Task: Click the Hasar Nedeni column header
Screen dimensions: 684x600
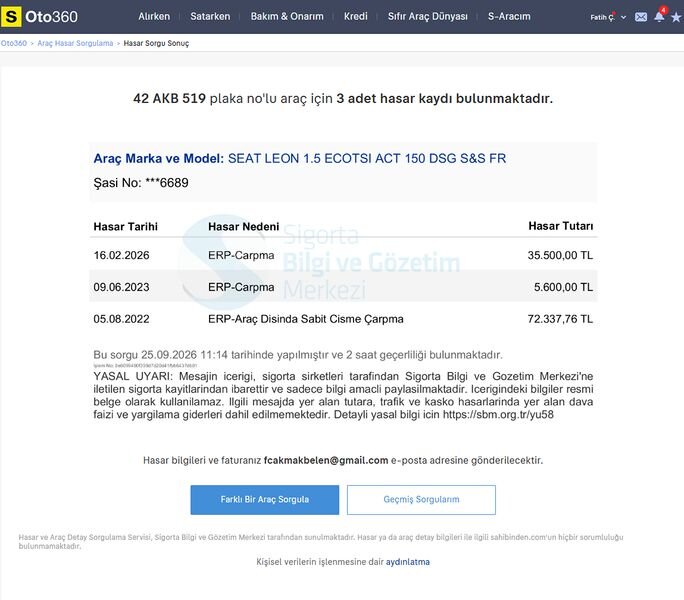Action: tap(243, 226)
